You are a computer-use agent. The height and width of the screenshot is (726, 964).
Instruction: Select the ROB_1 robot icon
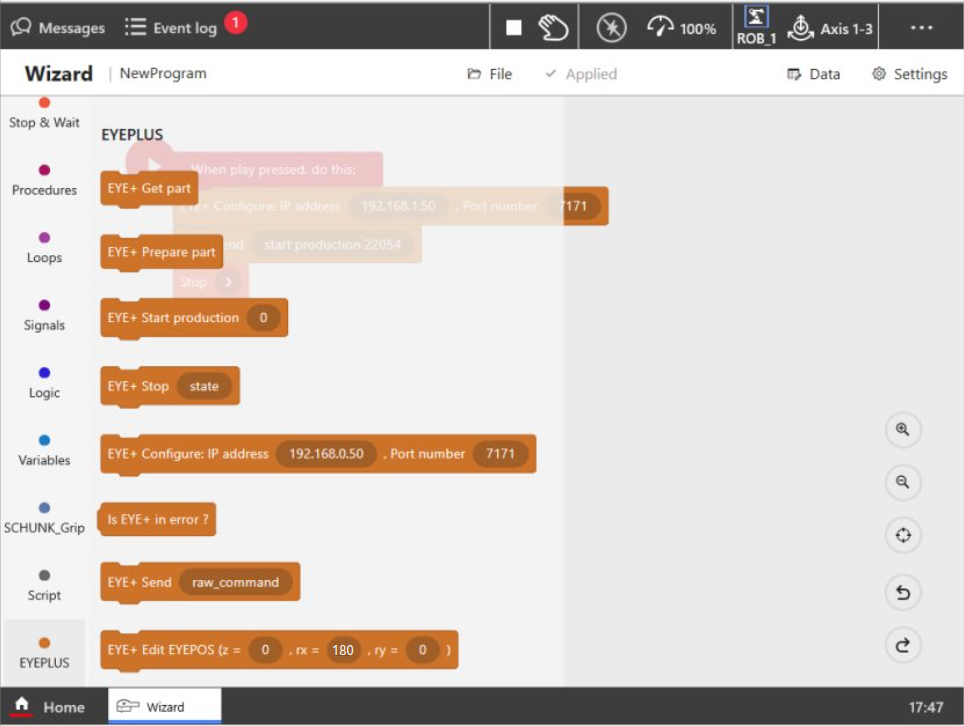click(755, 26)
